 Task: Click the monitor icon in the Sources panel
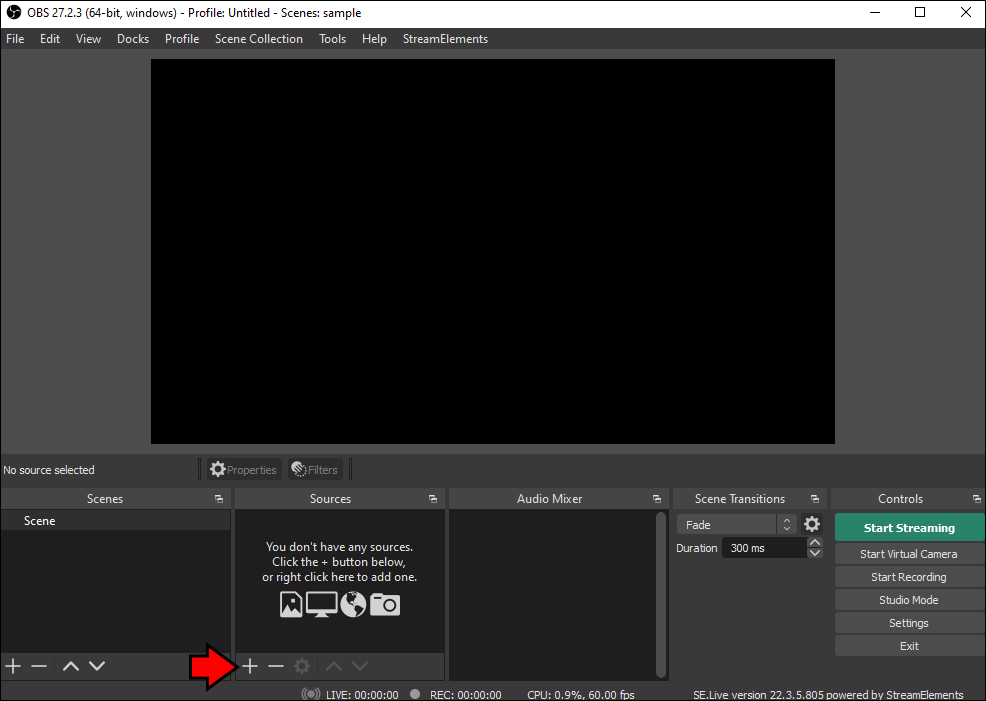pos(321,604)
